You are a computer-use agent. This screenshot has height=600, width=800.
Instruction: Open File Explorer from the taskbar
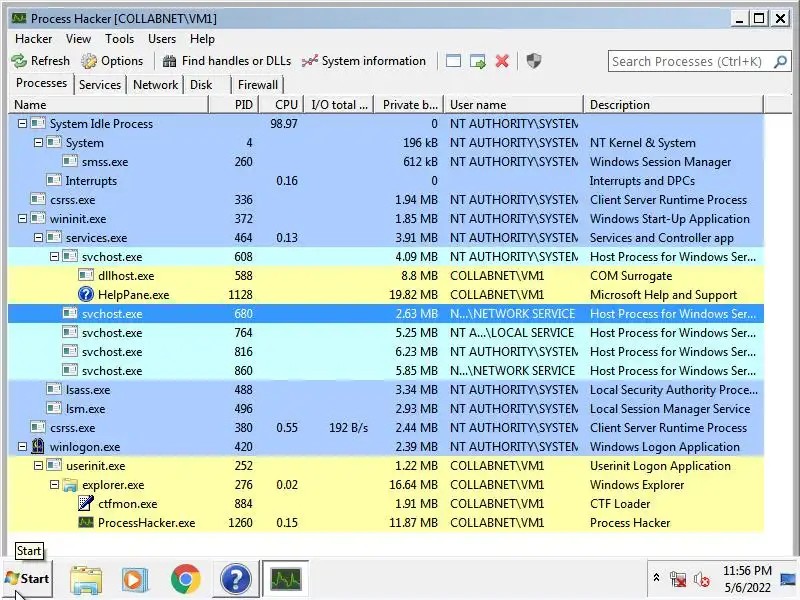pyautogui.click(x=86, y=580)
